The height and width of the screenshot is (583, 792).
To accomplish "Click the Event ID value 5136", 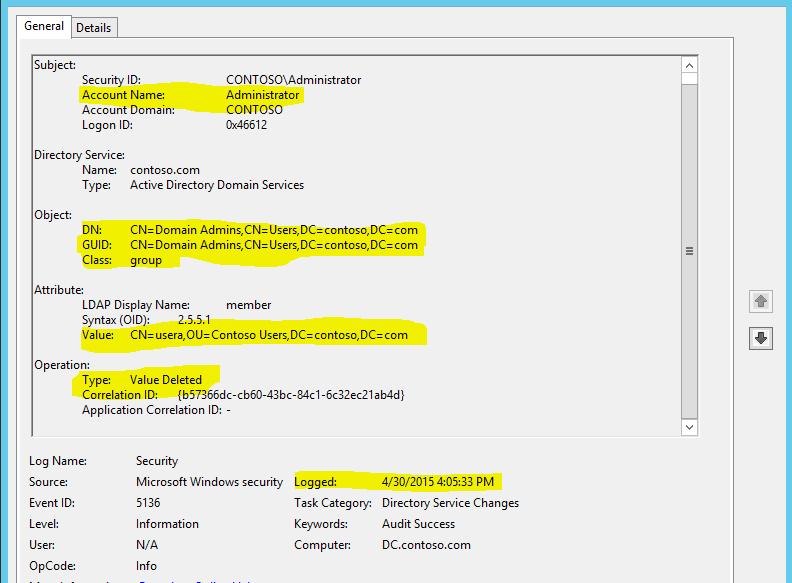I will click(148, 503).
